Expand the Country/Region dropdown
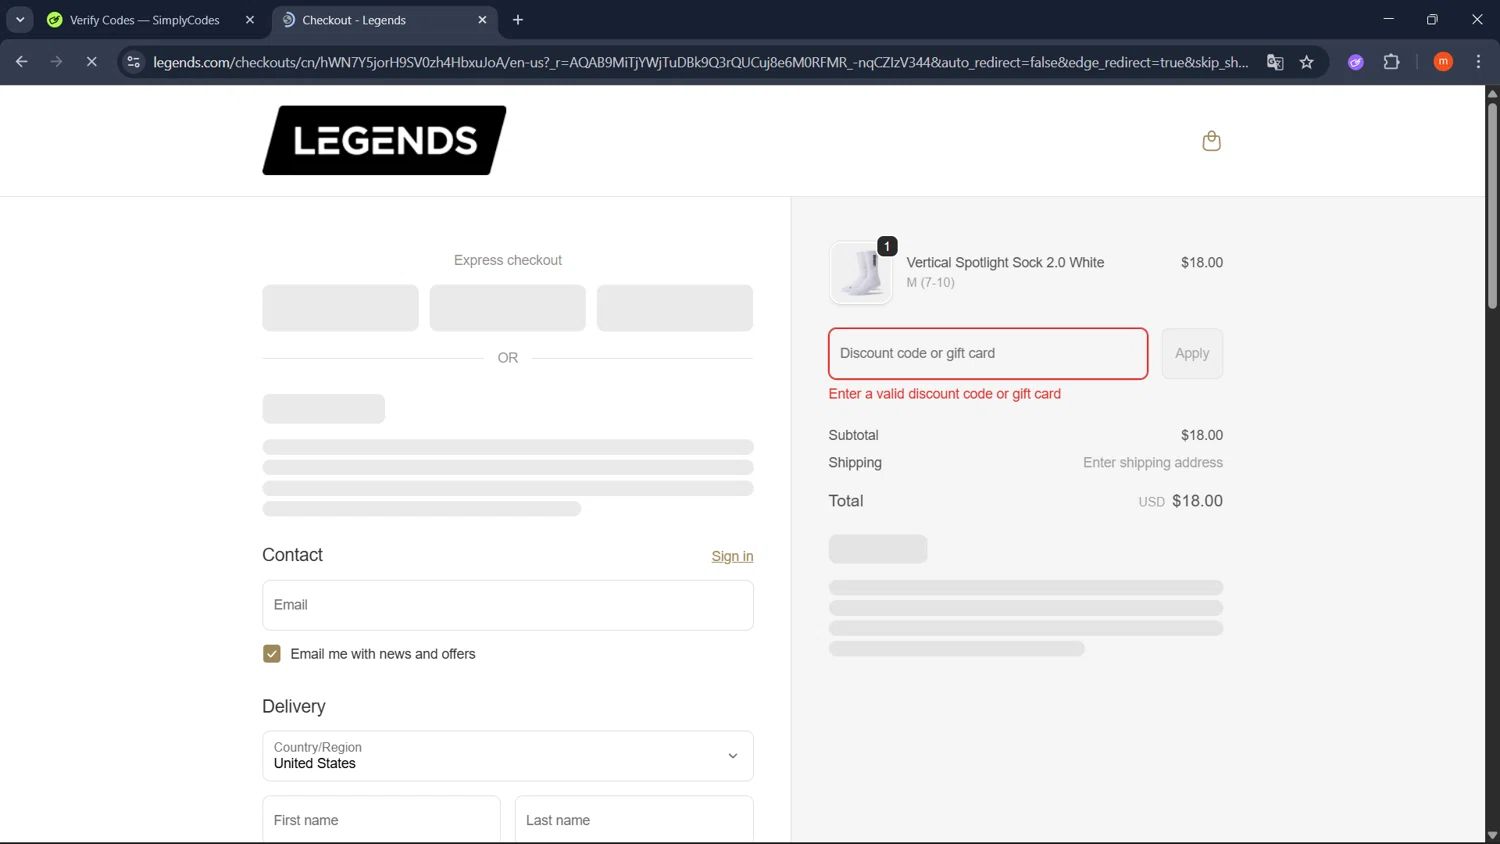1500x844 pixels. click(x=508, y=756)
